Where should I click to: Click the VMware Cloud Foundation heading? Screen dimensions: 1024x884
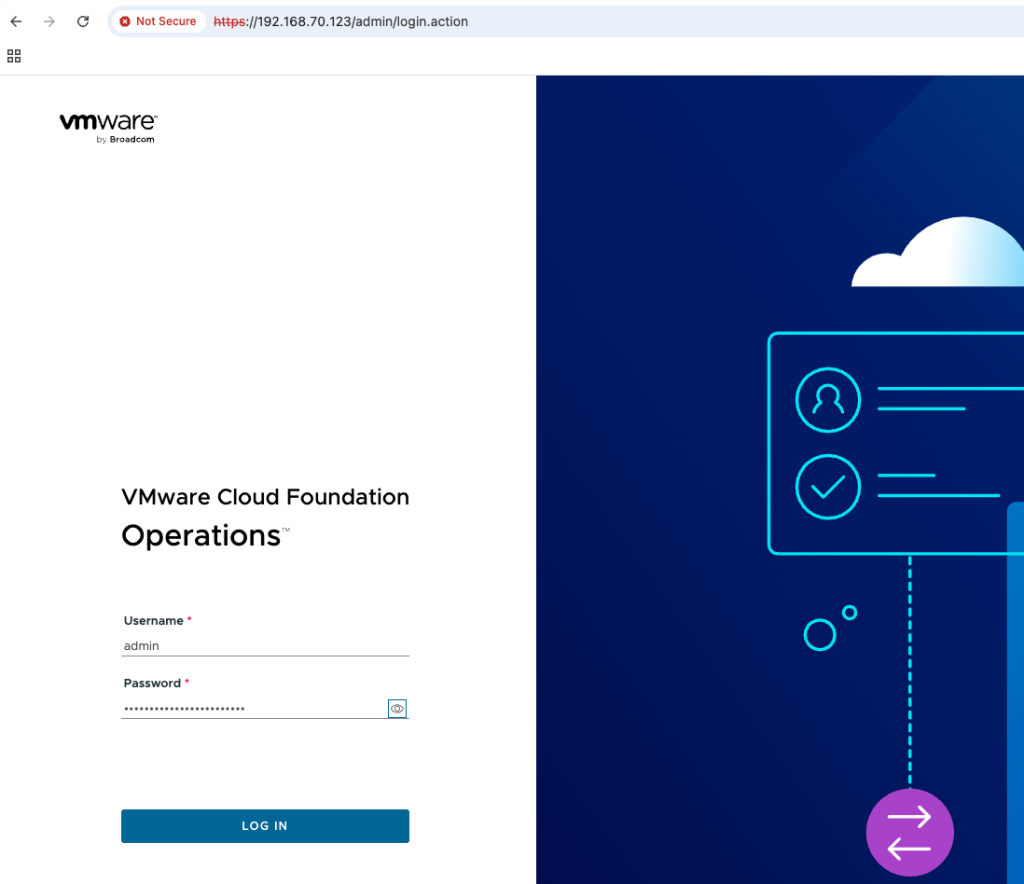[265, 497]
